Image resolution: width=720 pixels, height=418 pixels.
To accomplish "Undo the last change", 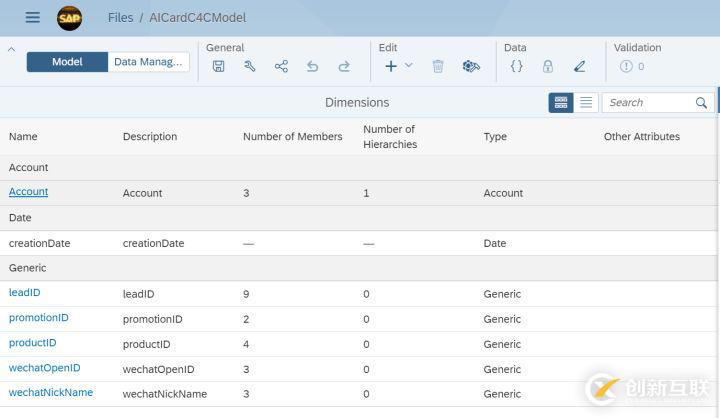I will tap(312, 67).
